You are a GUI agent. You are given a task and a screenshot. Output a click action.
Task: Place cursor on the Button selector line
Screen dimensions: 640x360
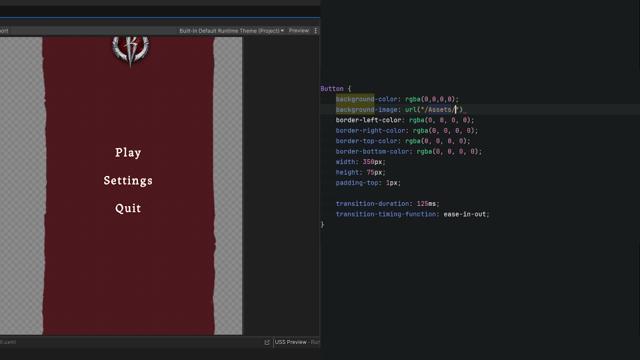click(336, 89)
